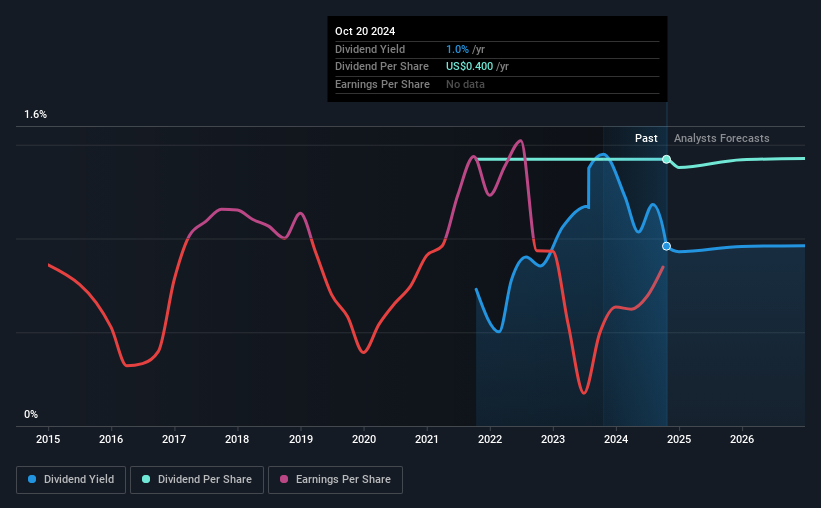The image size is (821, 508).
Task: Click the blue Dividend Yield legend dot
Action: point(32,479)
